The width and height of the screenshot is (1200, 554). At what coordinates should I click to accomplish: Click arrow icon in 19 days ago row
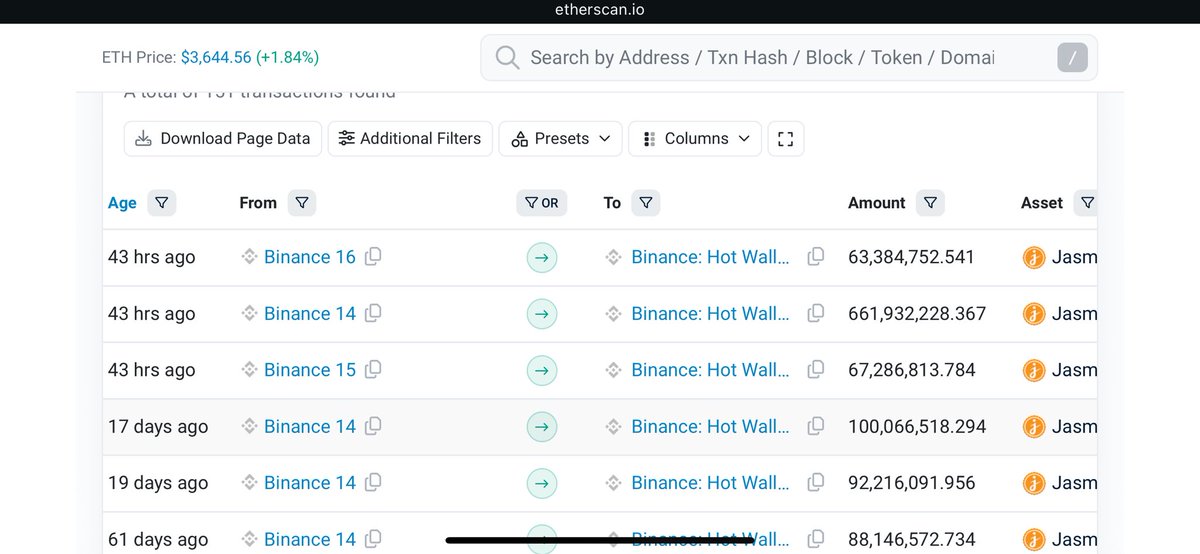pyautogui.click(x=541, y=483)
